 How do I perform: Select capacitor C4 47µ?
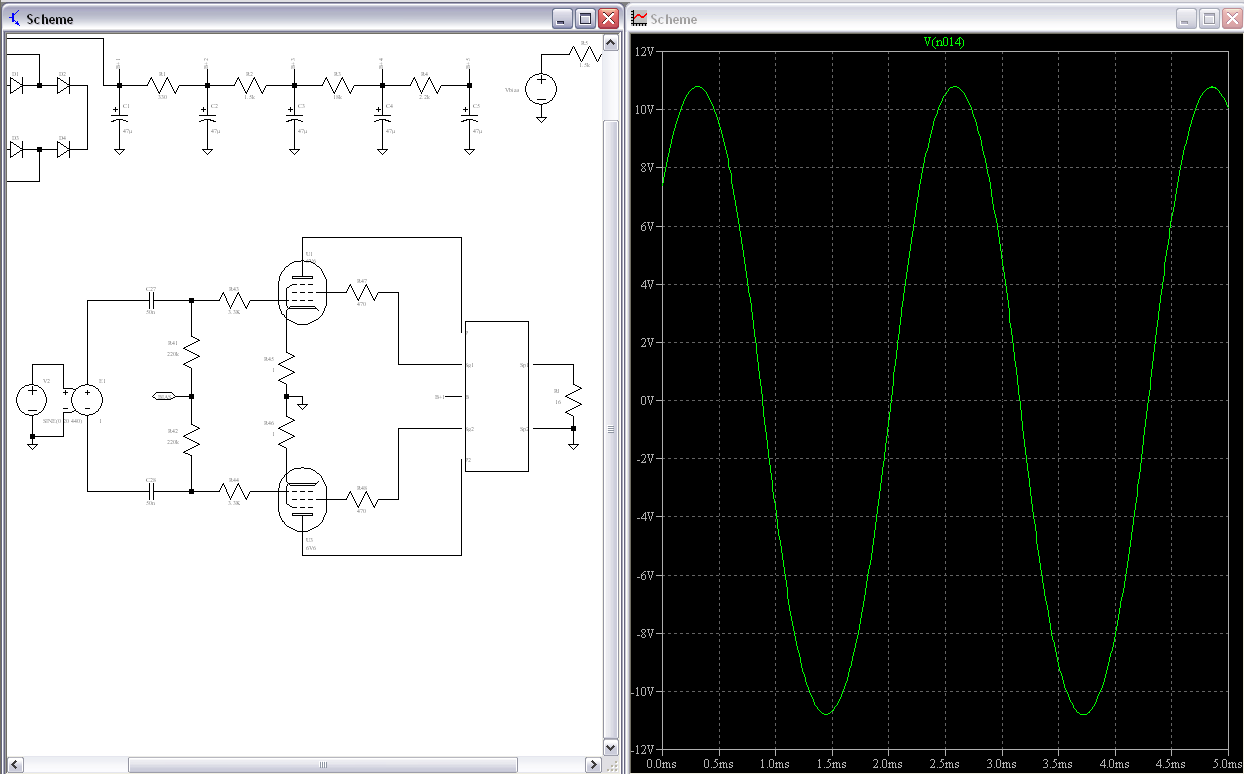click(x=382, y=116)
